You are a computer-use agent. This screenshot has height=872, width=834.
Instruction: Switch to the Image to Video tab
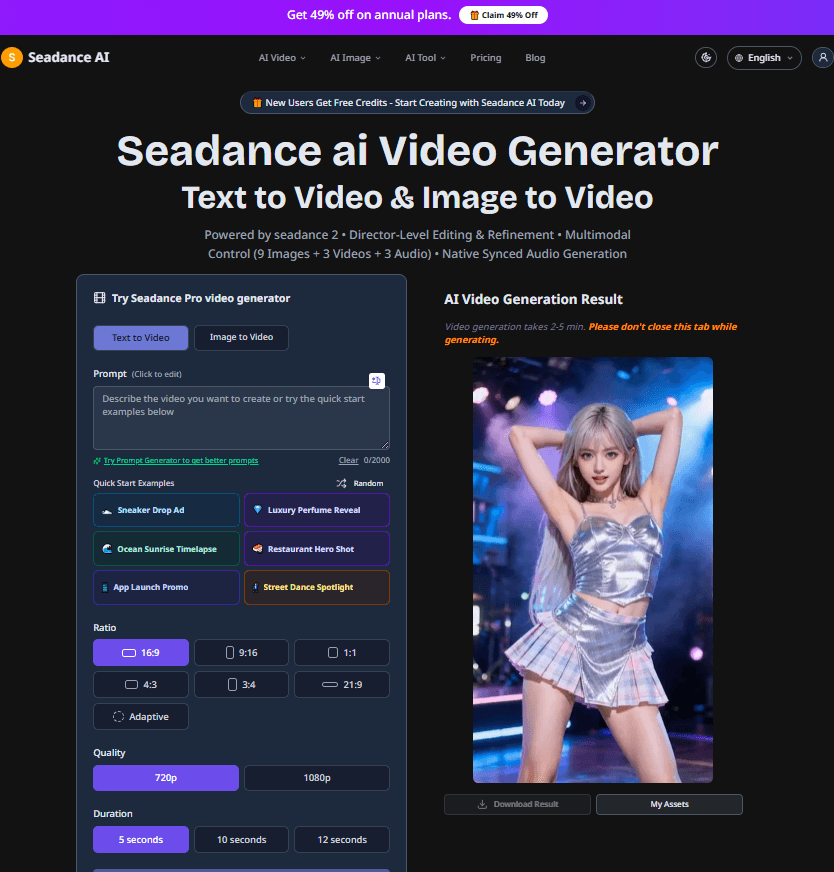point(241,338)
